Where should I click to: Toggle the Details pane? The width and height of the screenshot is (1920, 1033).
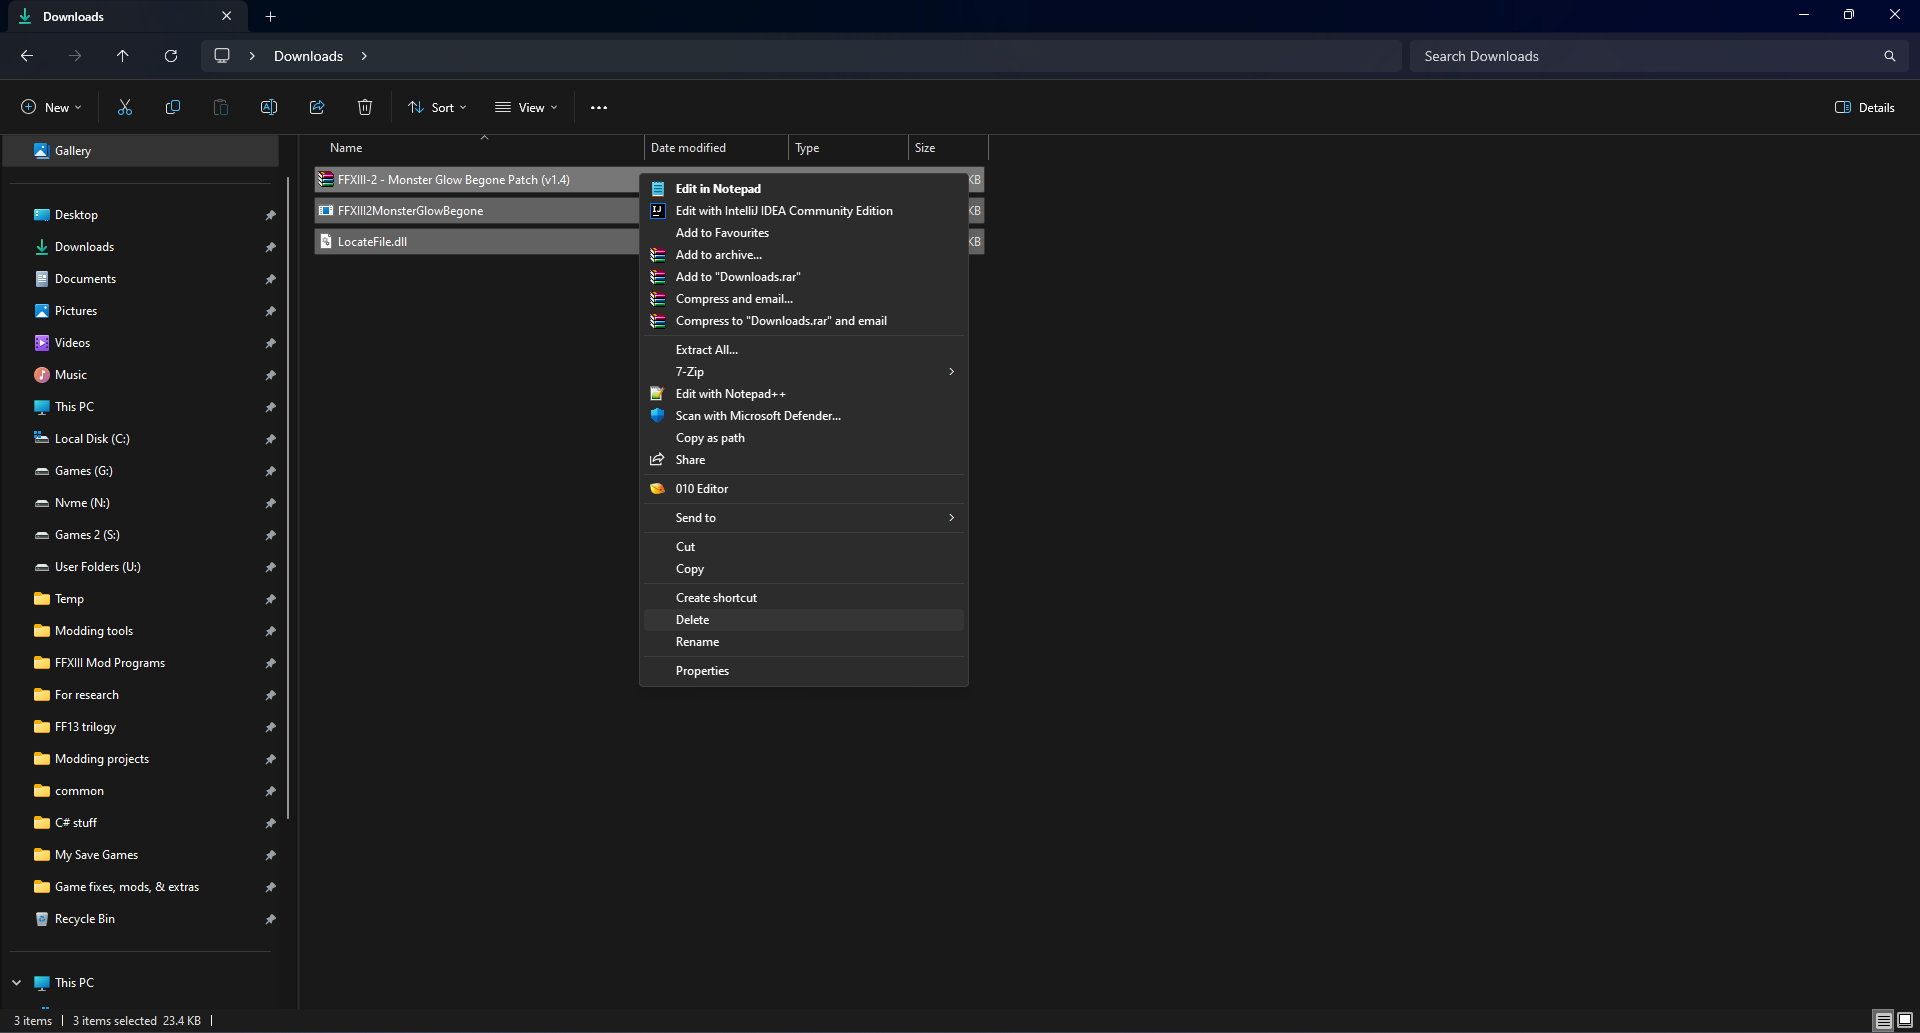(x=1865, y=107)
